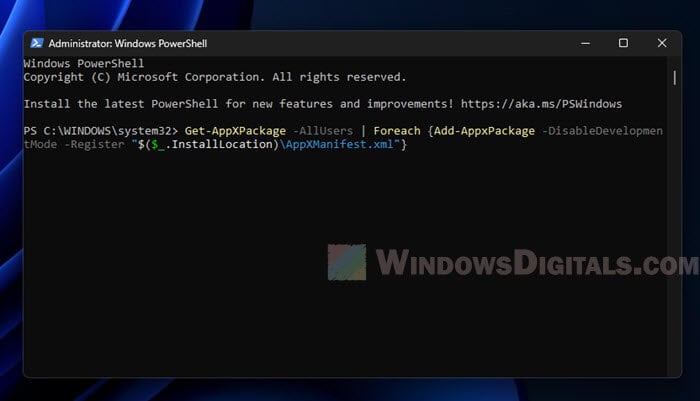Screen dimensions: 700x401
Task: Minimize the PowerShell window
Action: (585, 43)
